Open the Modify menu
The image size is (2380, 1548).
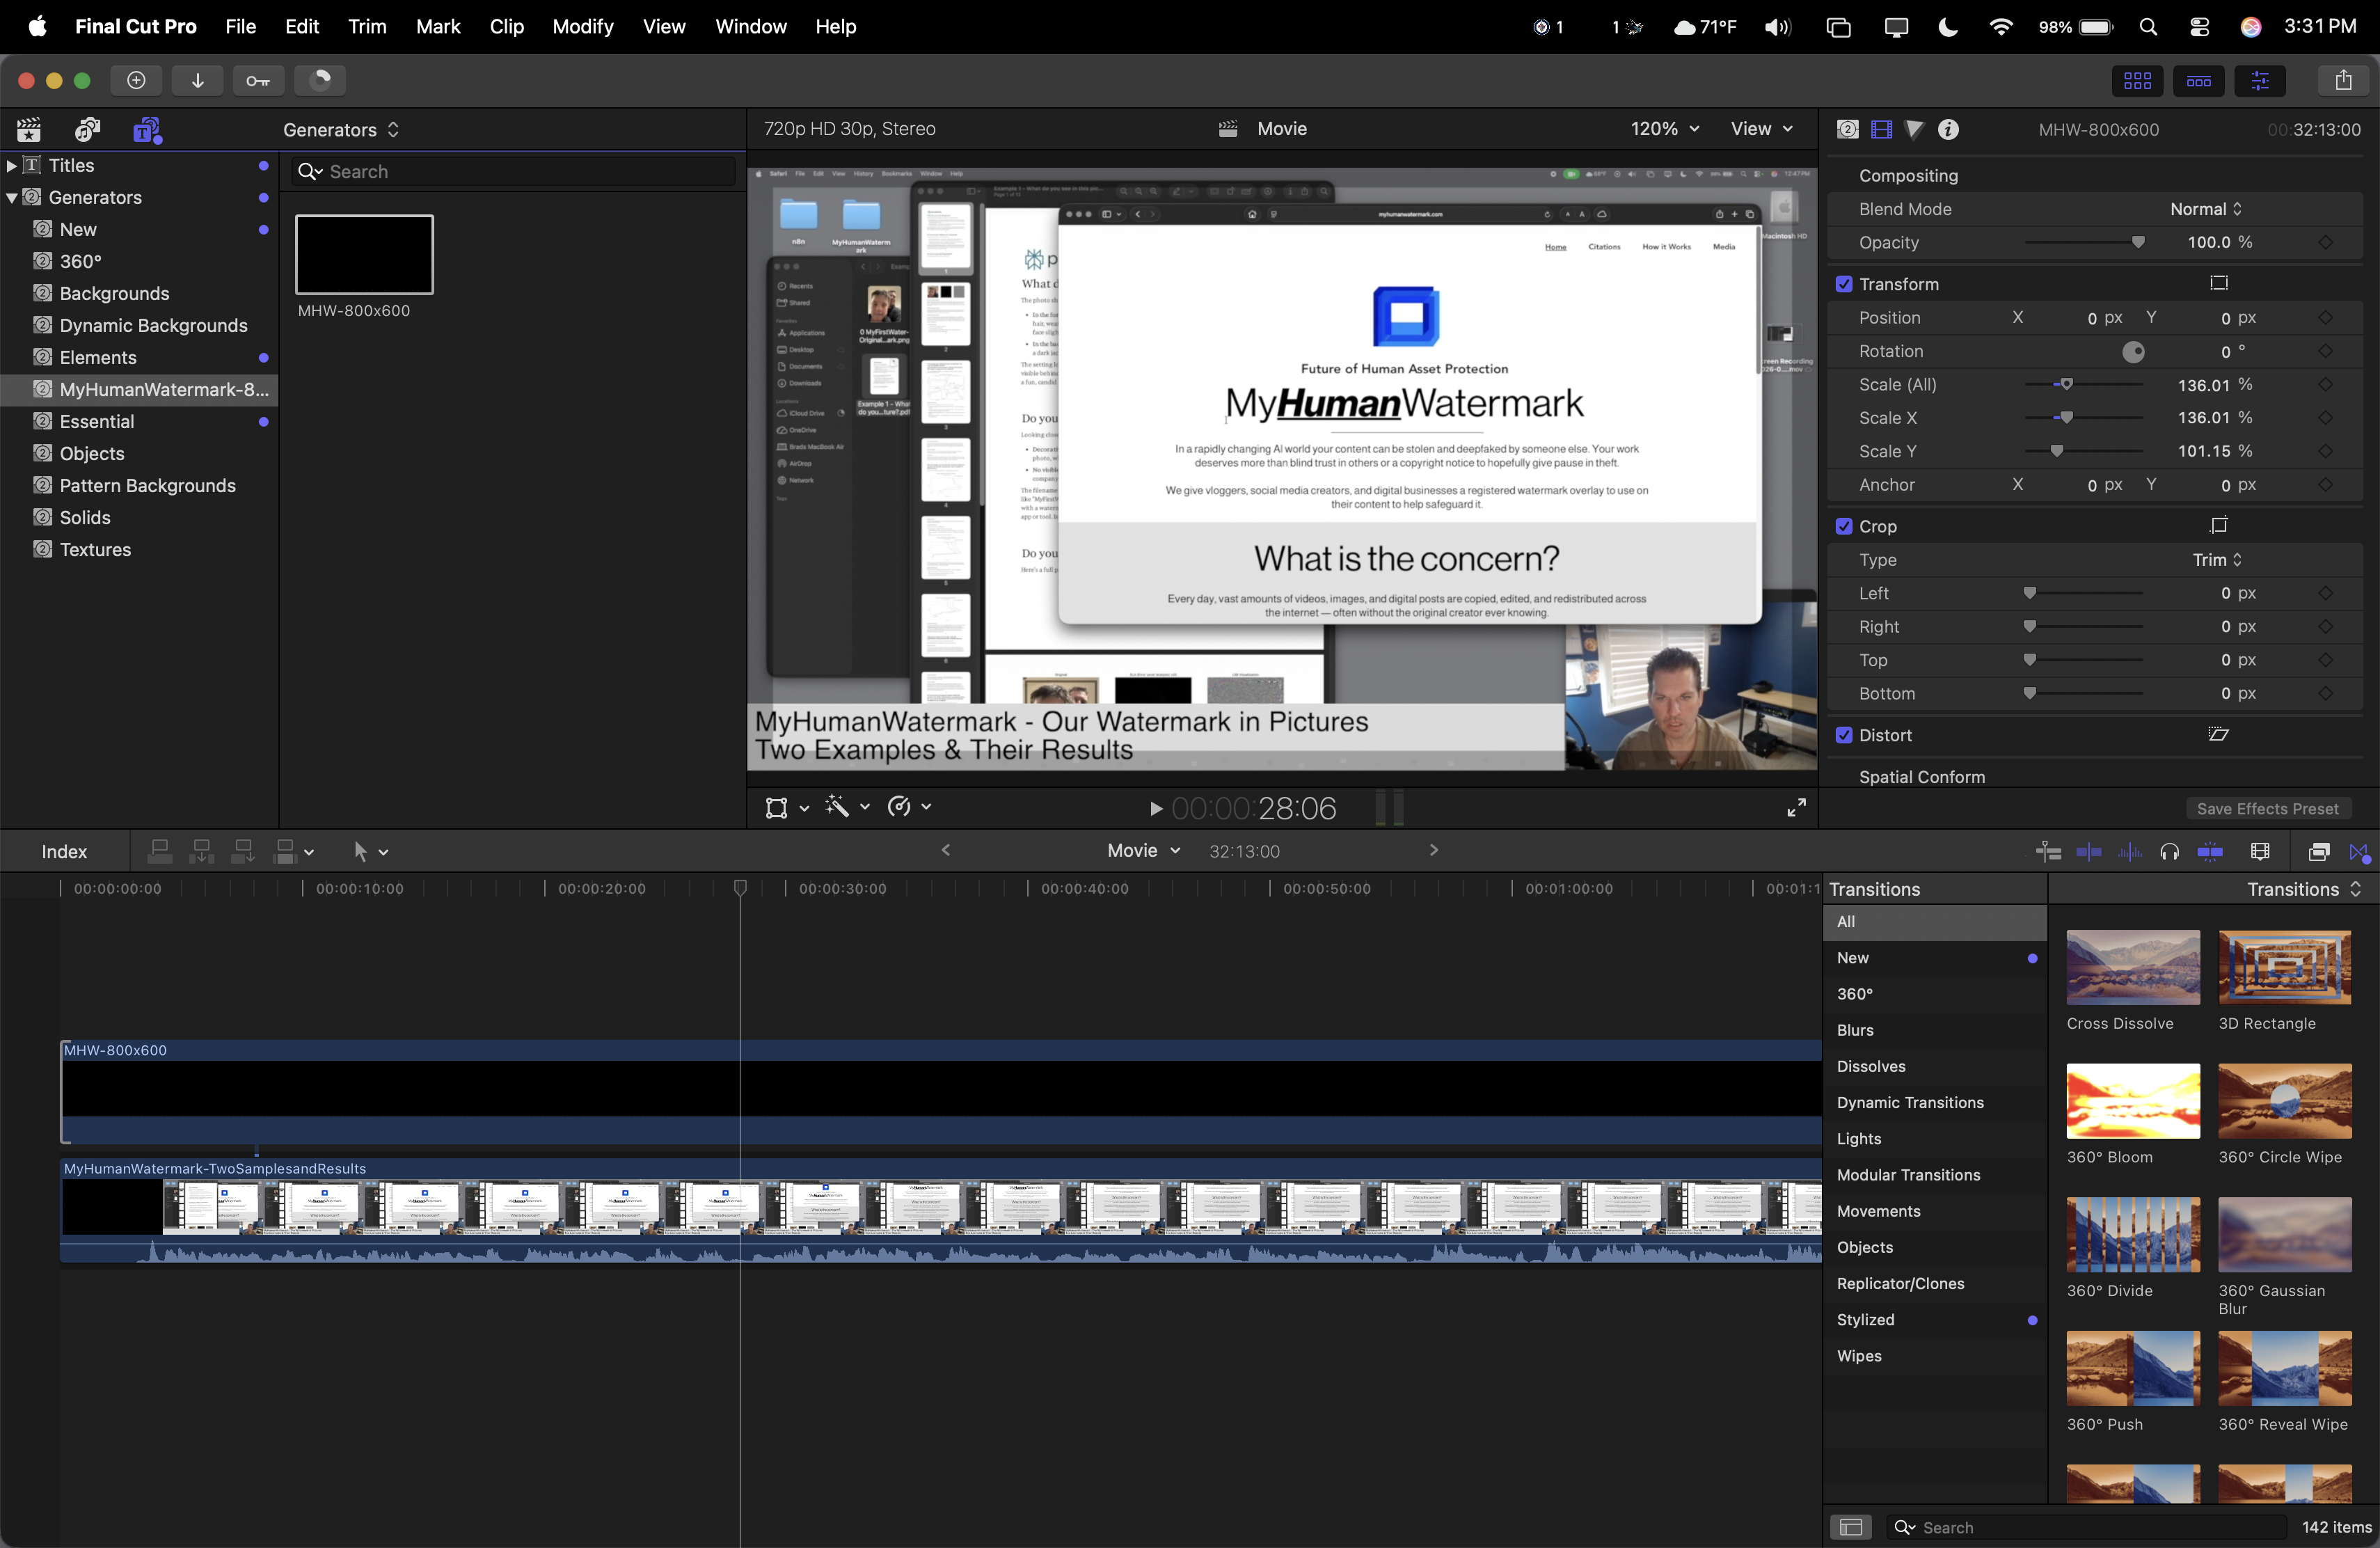click(x=582, y=26)
